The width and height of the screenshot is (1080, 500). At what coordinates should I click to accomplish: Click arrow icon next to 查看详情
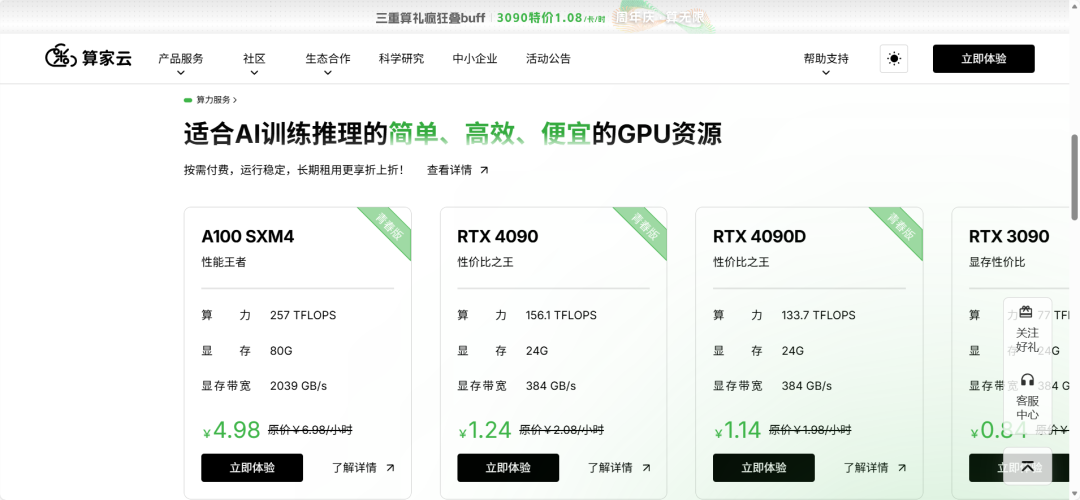[x=484, y=170]
